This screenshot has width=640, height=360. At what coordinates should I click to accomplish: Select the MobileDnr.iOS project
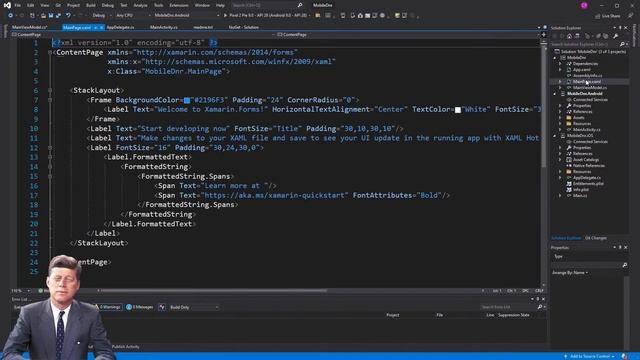(580, 136)
